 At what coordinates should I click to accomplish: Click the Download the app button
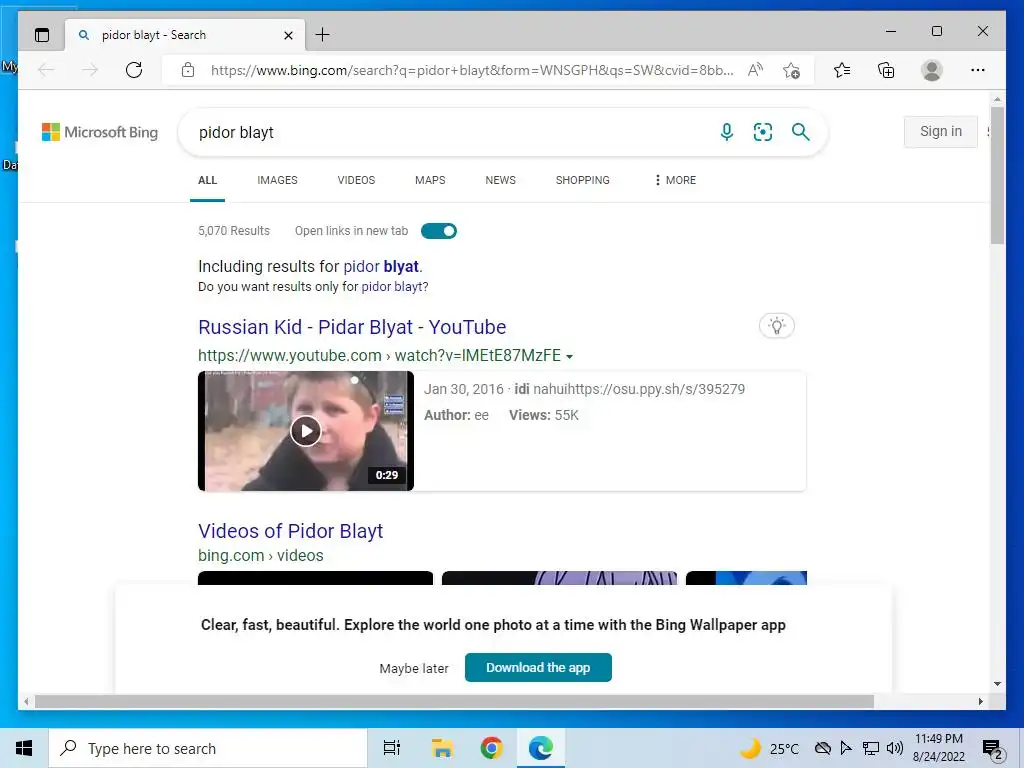tap(538, 667)
